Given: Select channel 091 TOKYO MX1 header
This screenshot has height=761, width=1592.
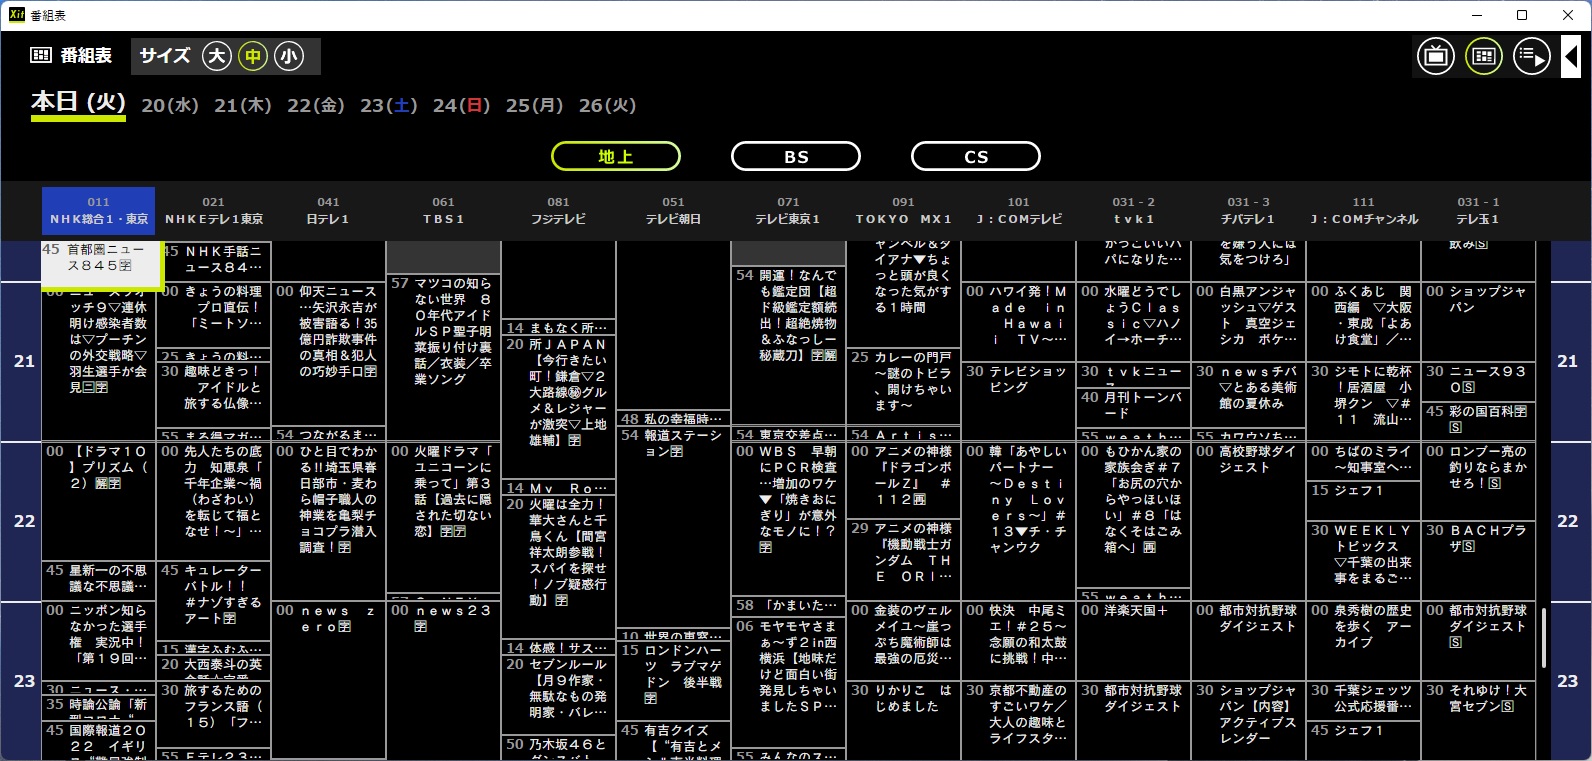Looking at the screenshot, I should point(904,211).
